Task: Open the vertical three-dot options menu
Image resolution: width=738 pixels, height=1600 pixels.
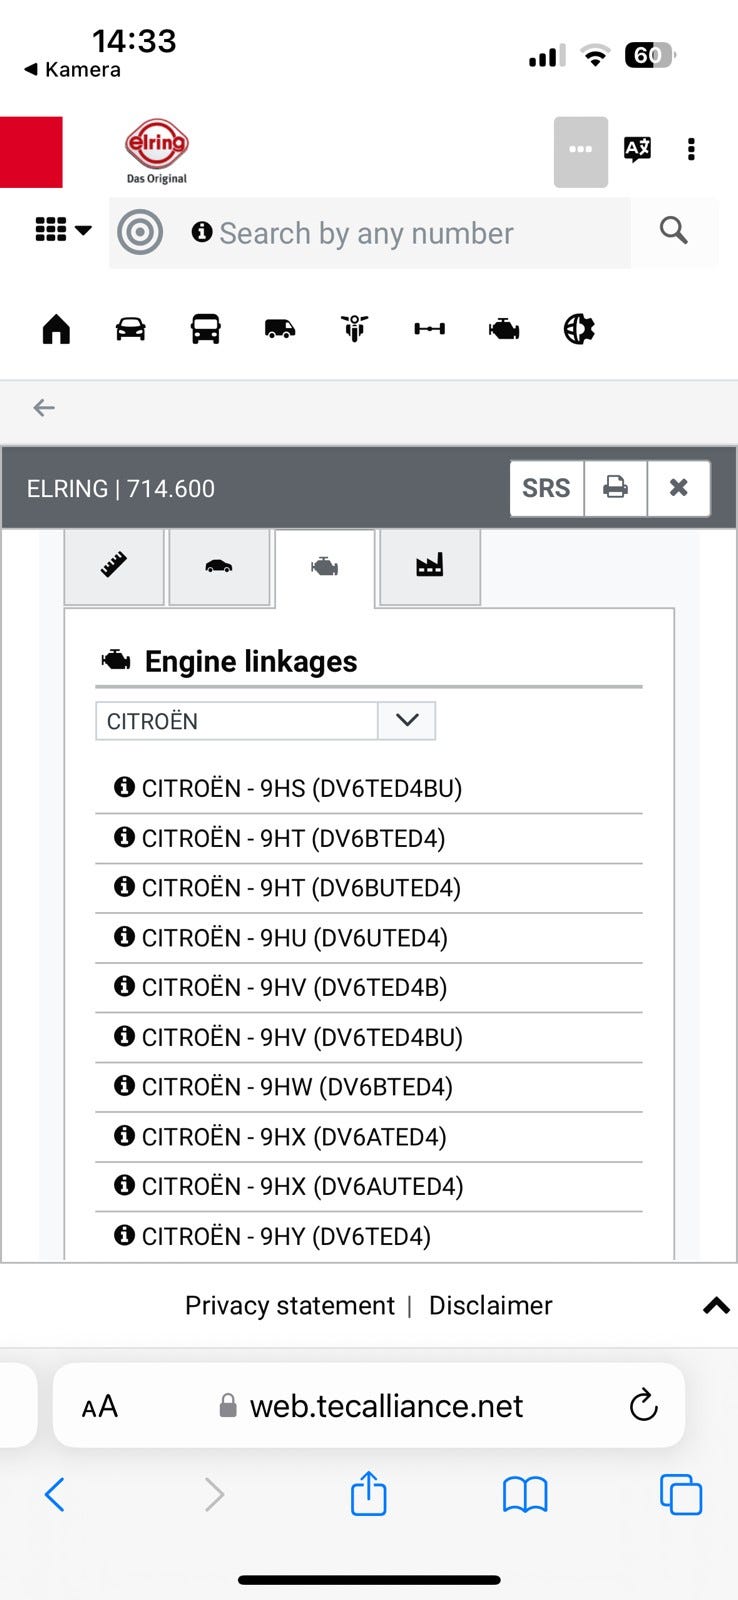Action: coord(691,150)
